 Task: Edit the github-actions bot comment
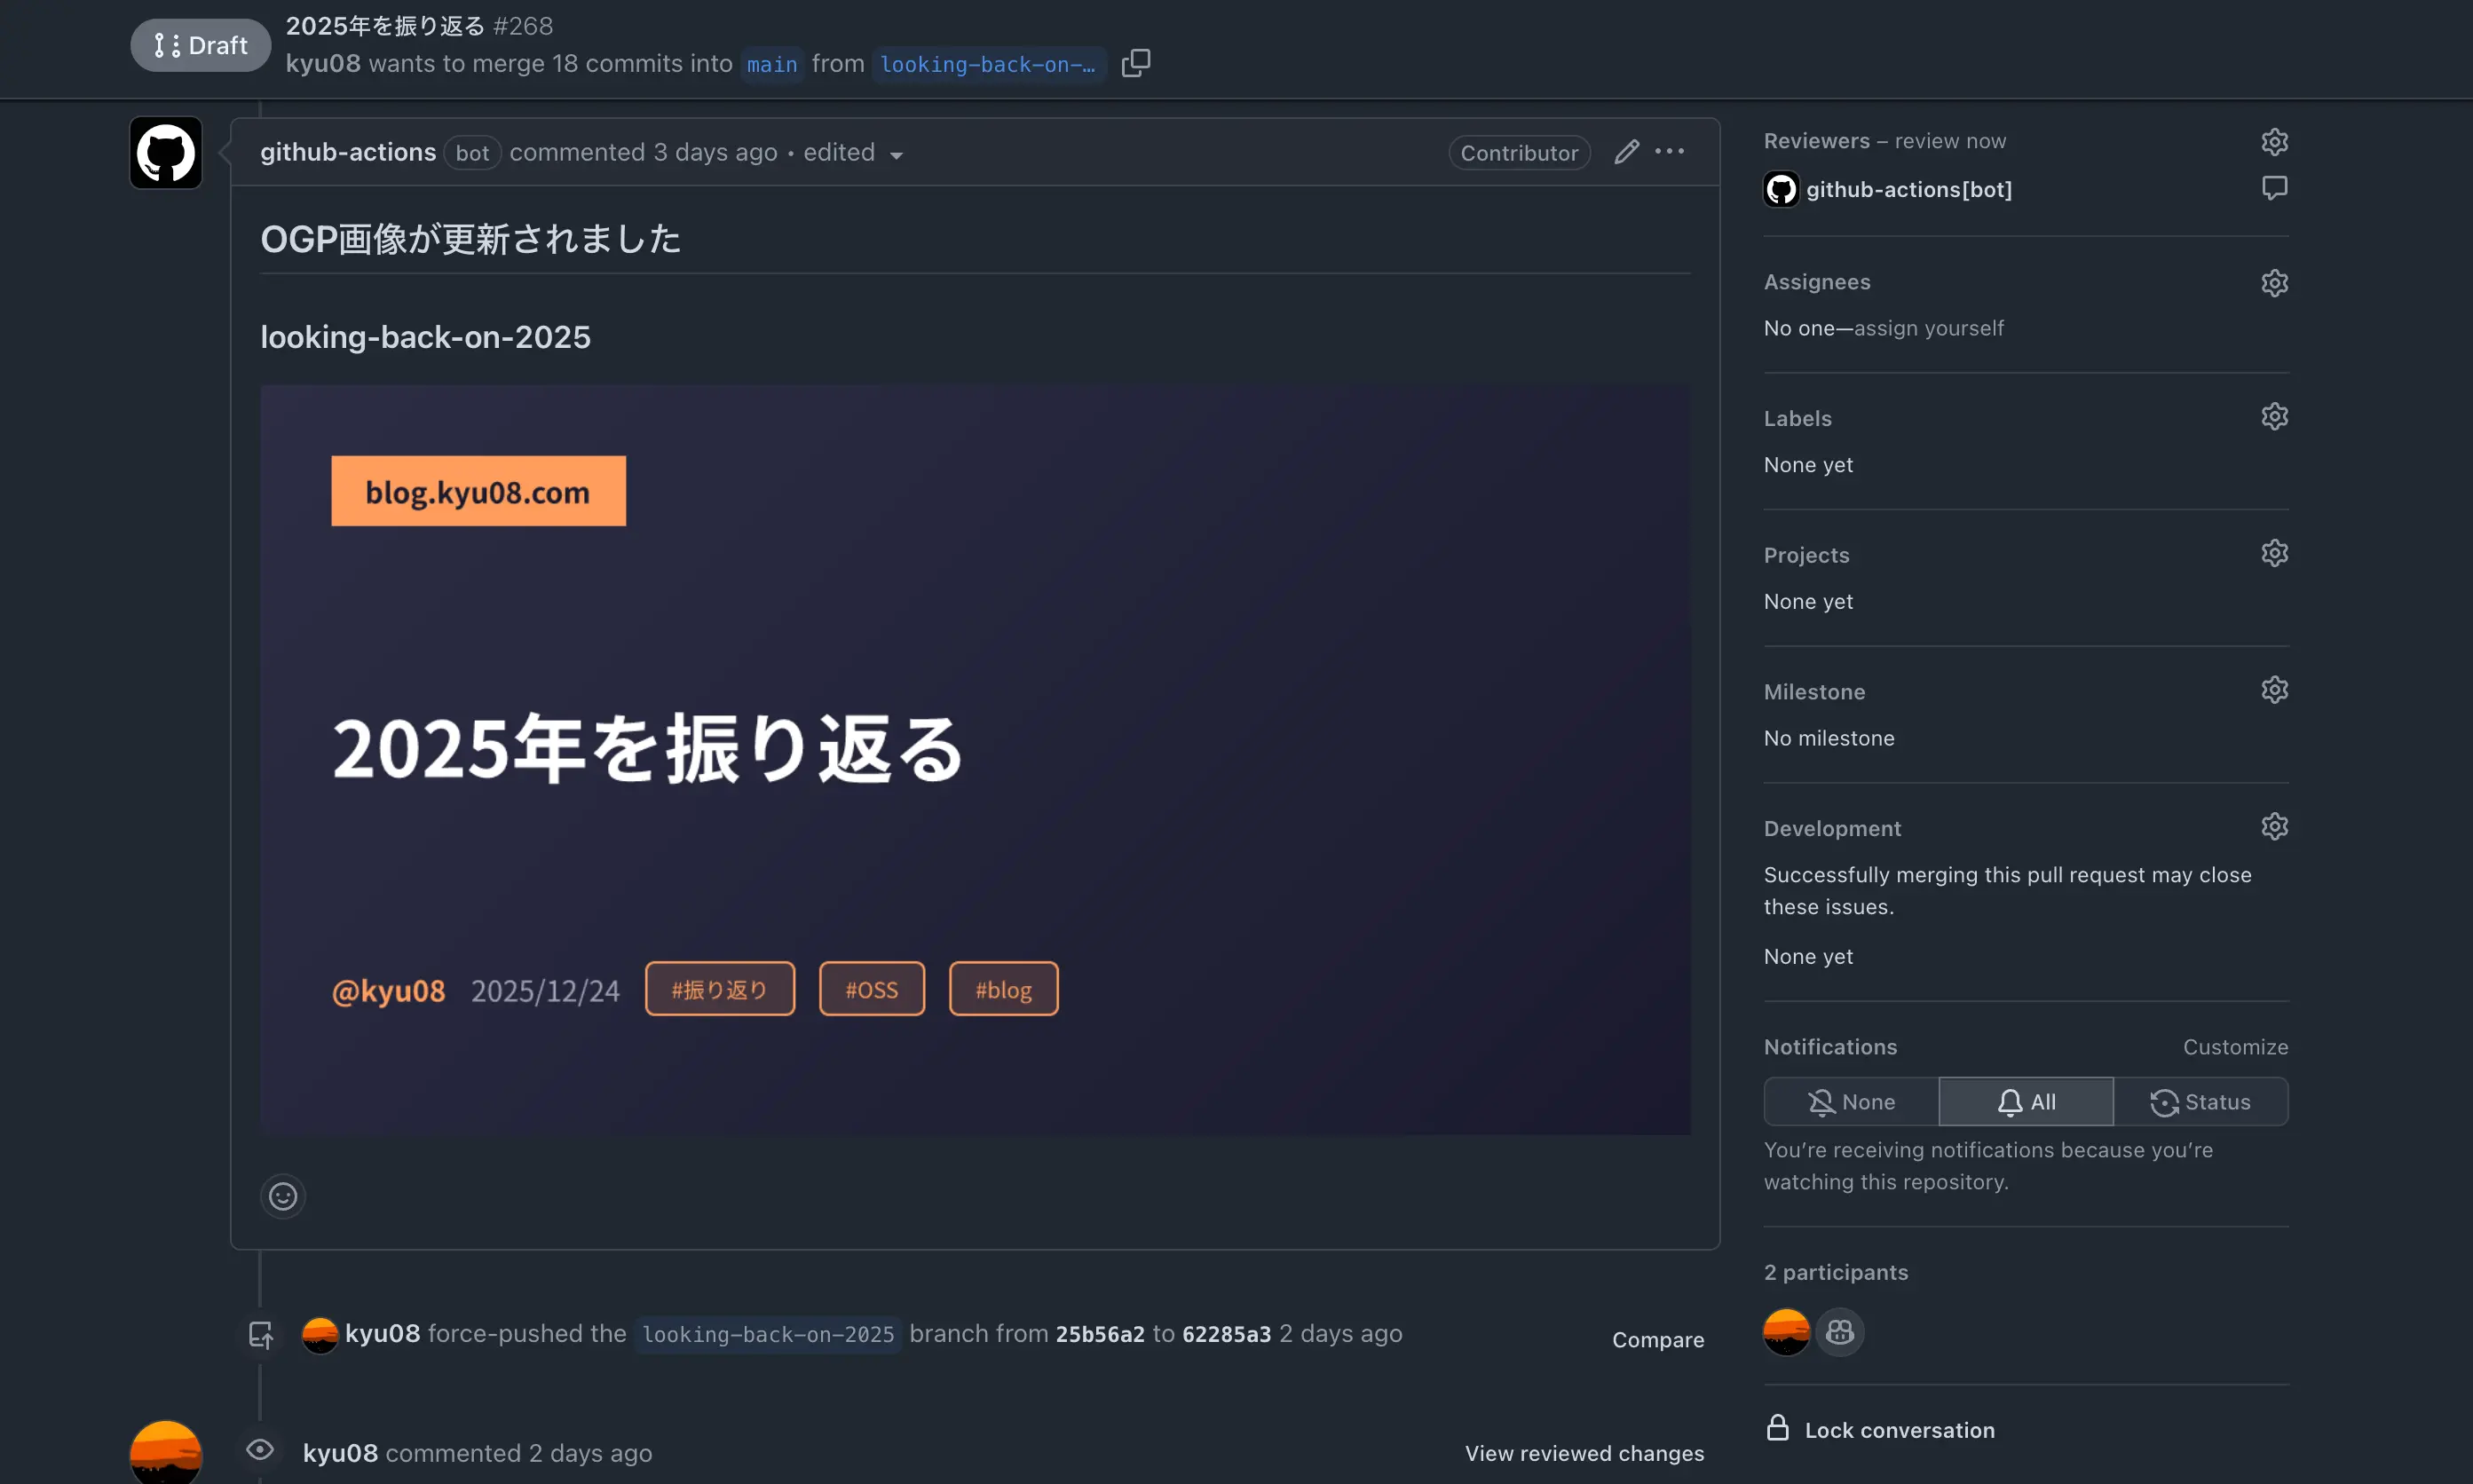coord(1626,151)
